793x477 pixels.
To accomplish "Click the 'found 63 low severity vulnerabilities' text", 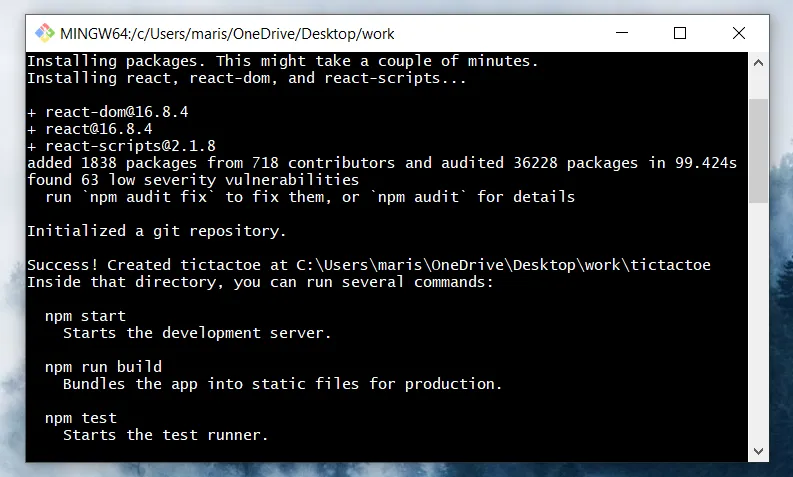I will pyautogui.click(x=193, y=180).
